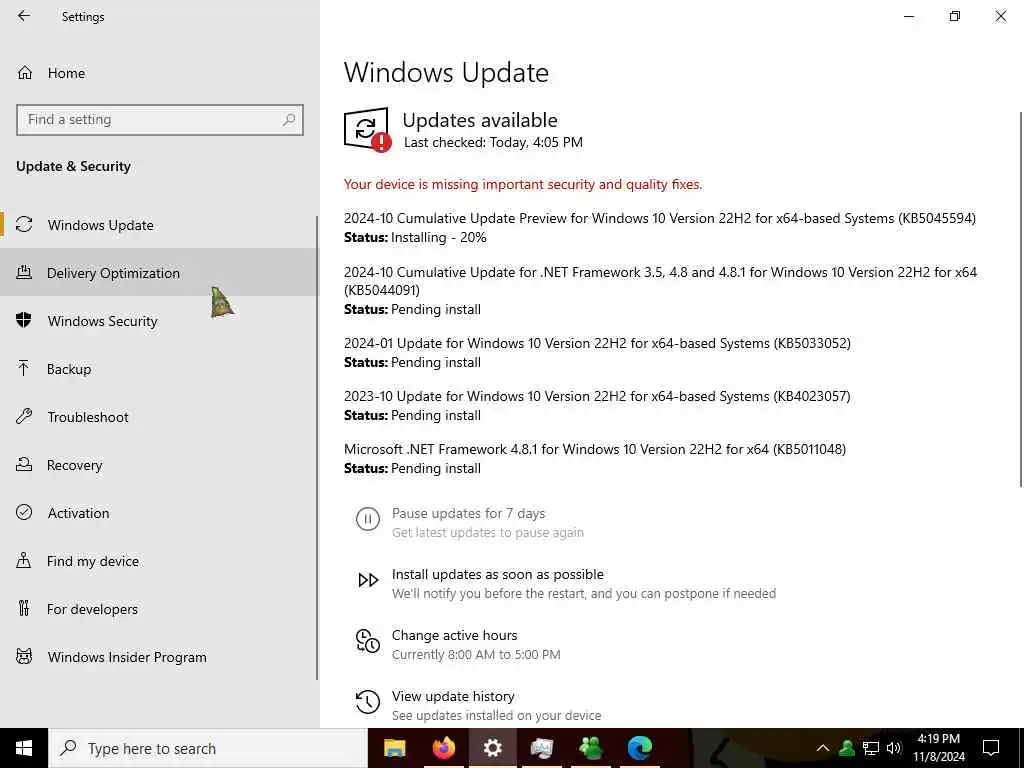Click the network tray icon
Viewport: 1024px width, 768px height.
point(871,748)
